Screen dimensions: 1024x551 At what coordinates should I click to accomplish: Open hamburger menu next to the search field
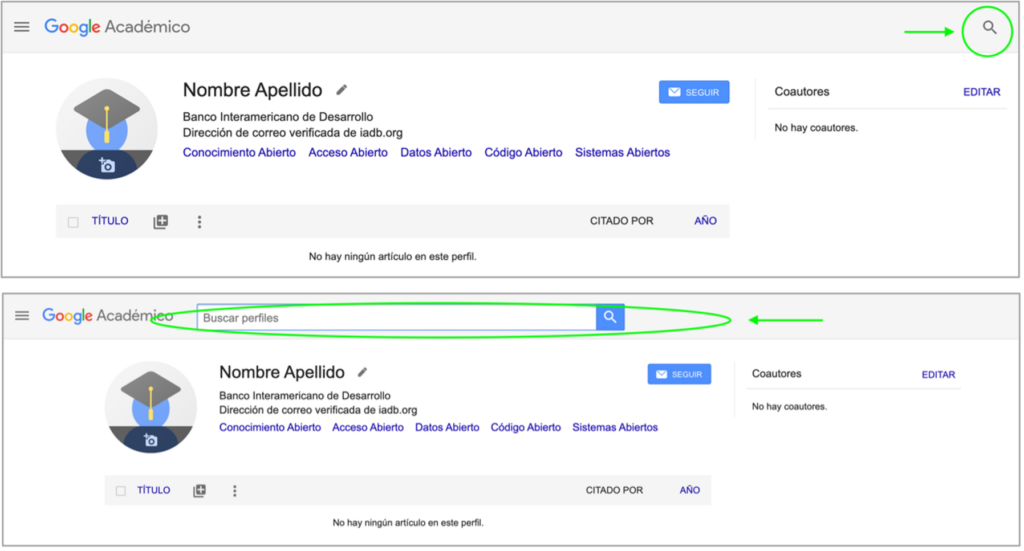(x=22, y=316)
